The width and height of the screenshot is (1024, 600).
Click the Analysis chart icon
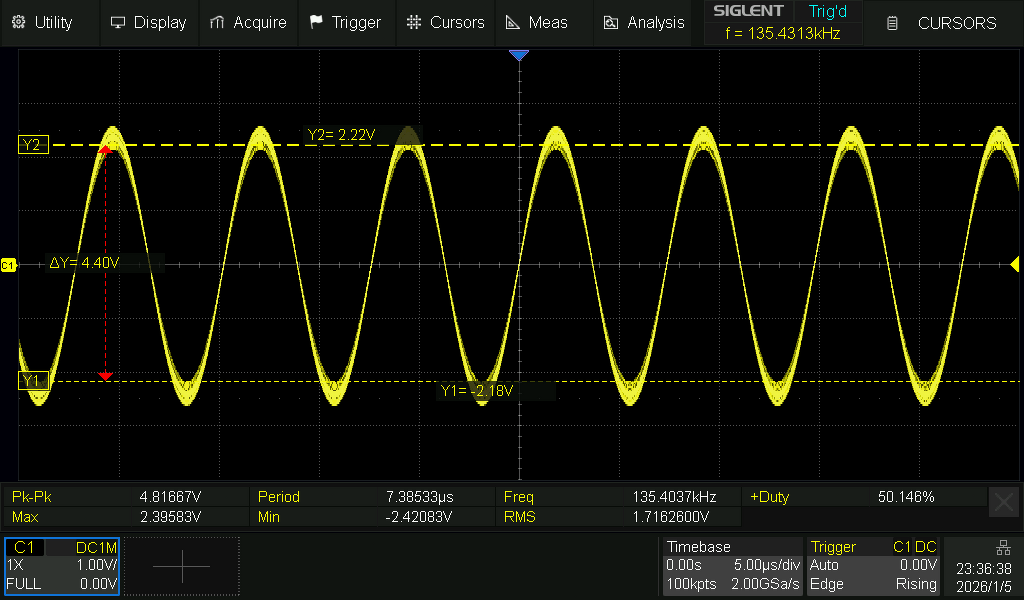[611, 23]
